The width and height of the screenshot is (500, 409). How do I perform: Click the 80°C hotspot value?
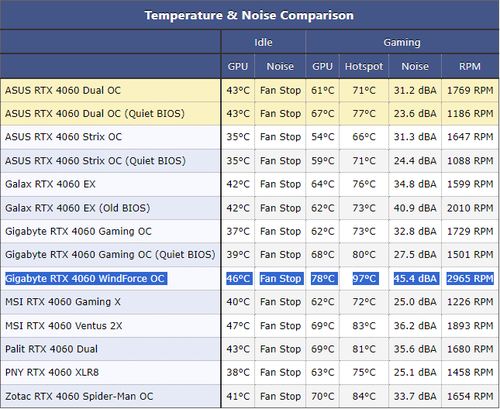pos(364,255)
